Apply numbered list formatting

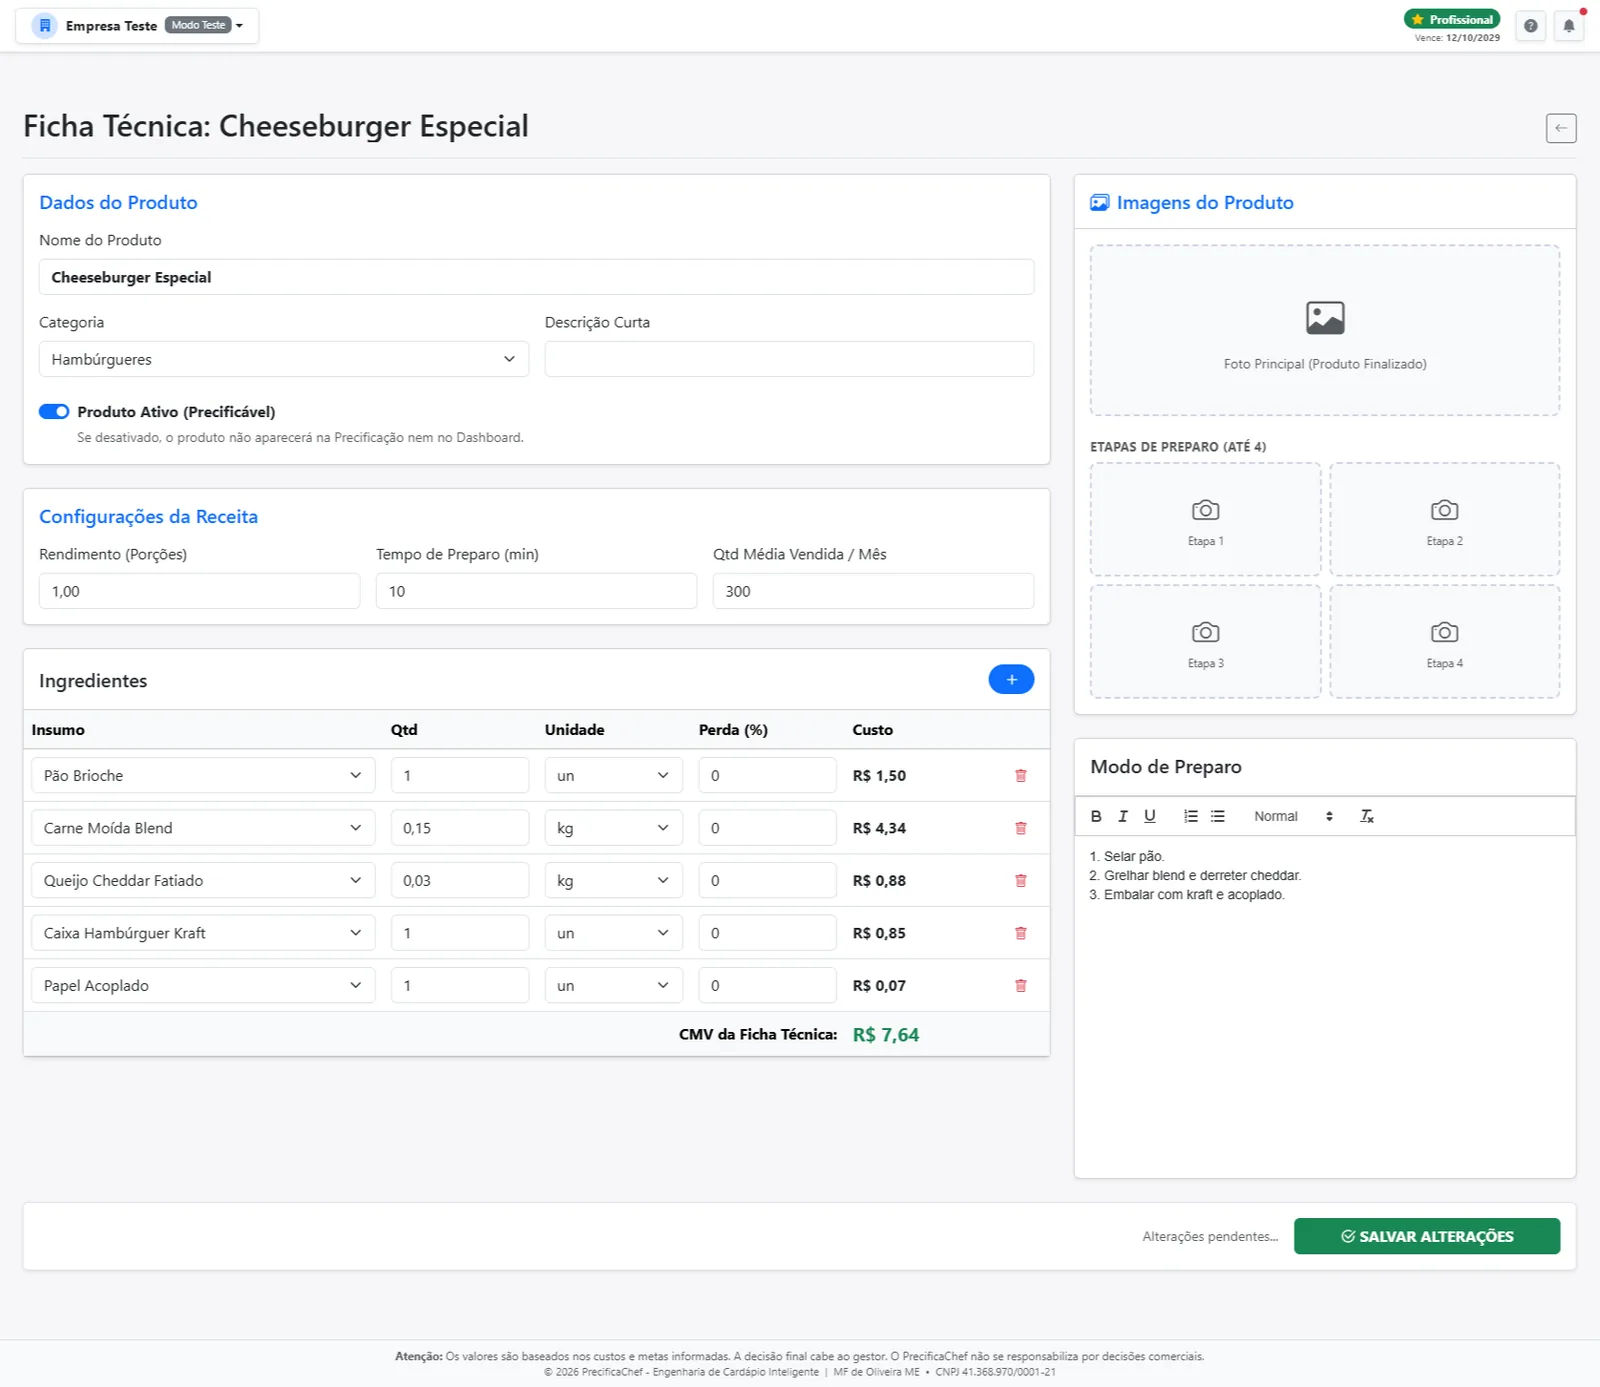(1191, 816)
